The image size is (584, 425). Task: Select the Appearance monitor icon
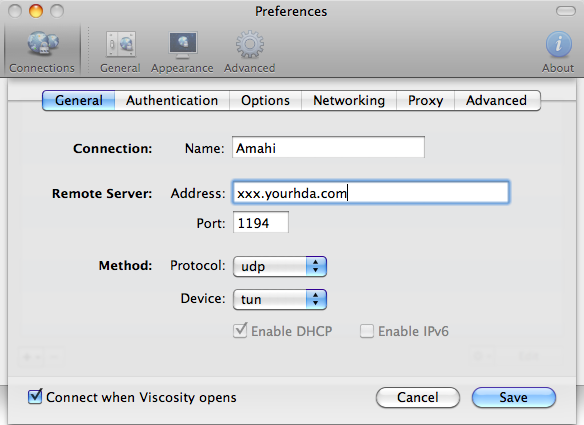pyautogui.click(x=182, y=45)
